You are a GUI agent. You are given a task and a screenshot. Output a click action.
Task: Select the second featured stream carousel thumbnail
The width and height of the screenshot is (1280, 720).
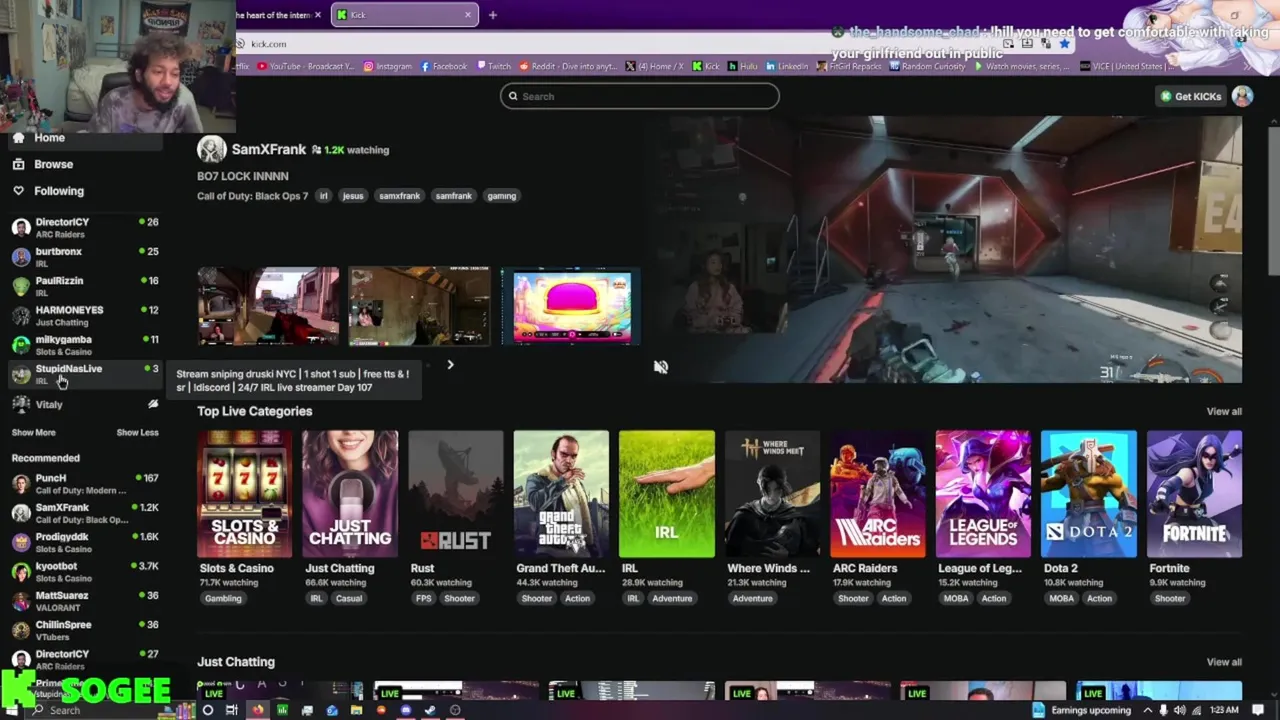tap(419, 306)
